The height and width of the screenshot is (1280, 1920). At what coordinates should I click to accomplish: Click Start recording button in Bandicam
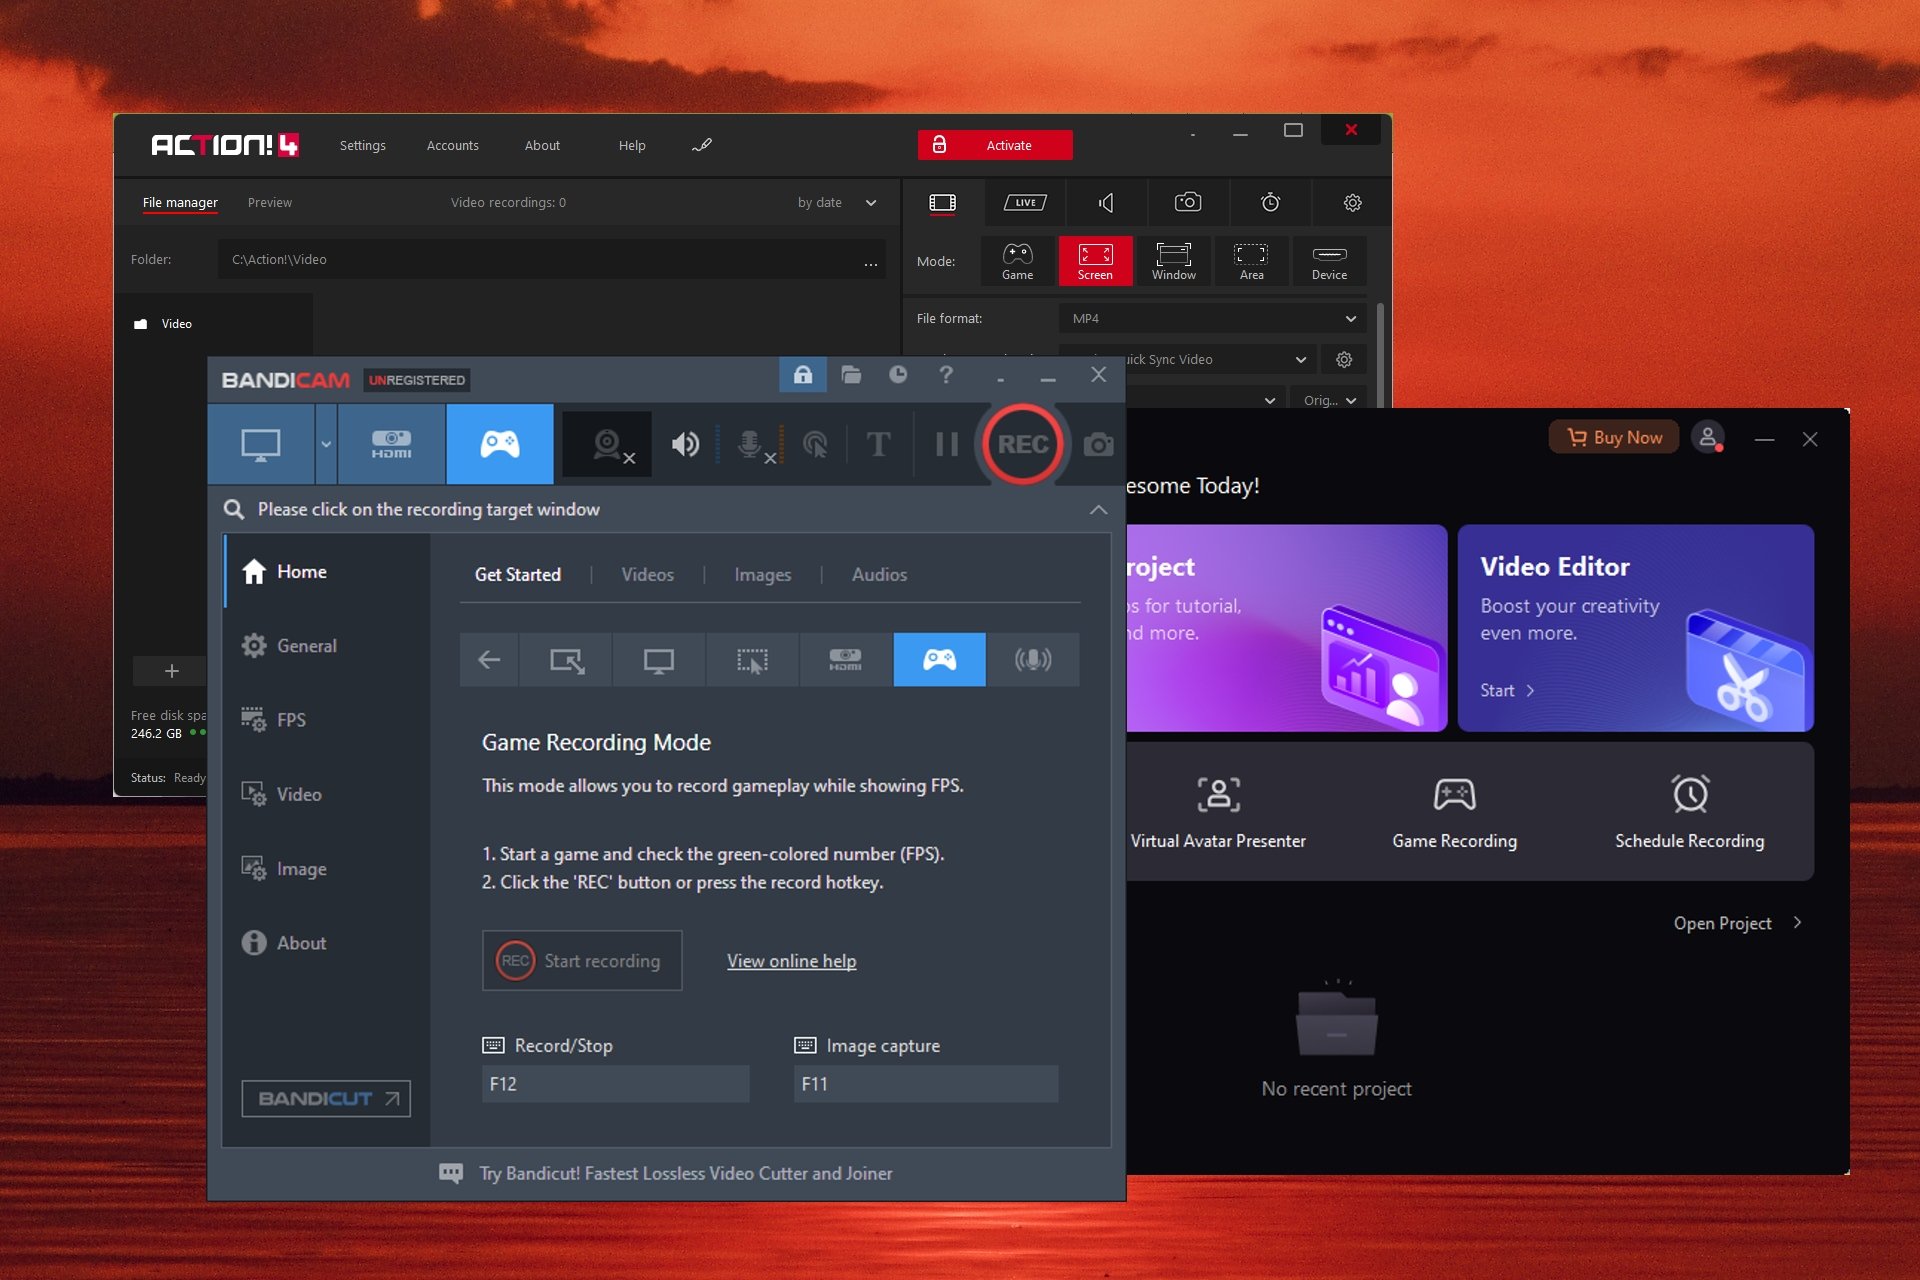click(x=582, y=961)
